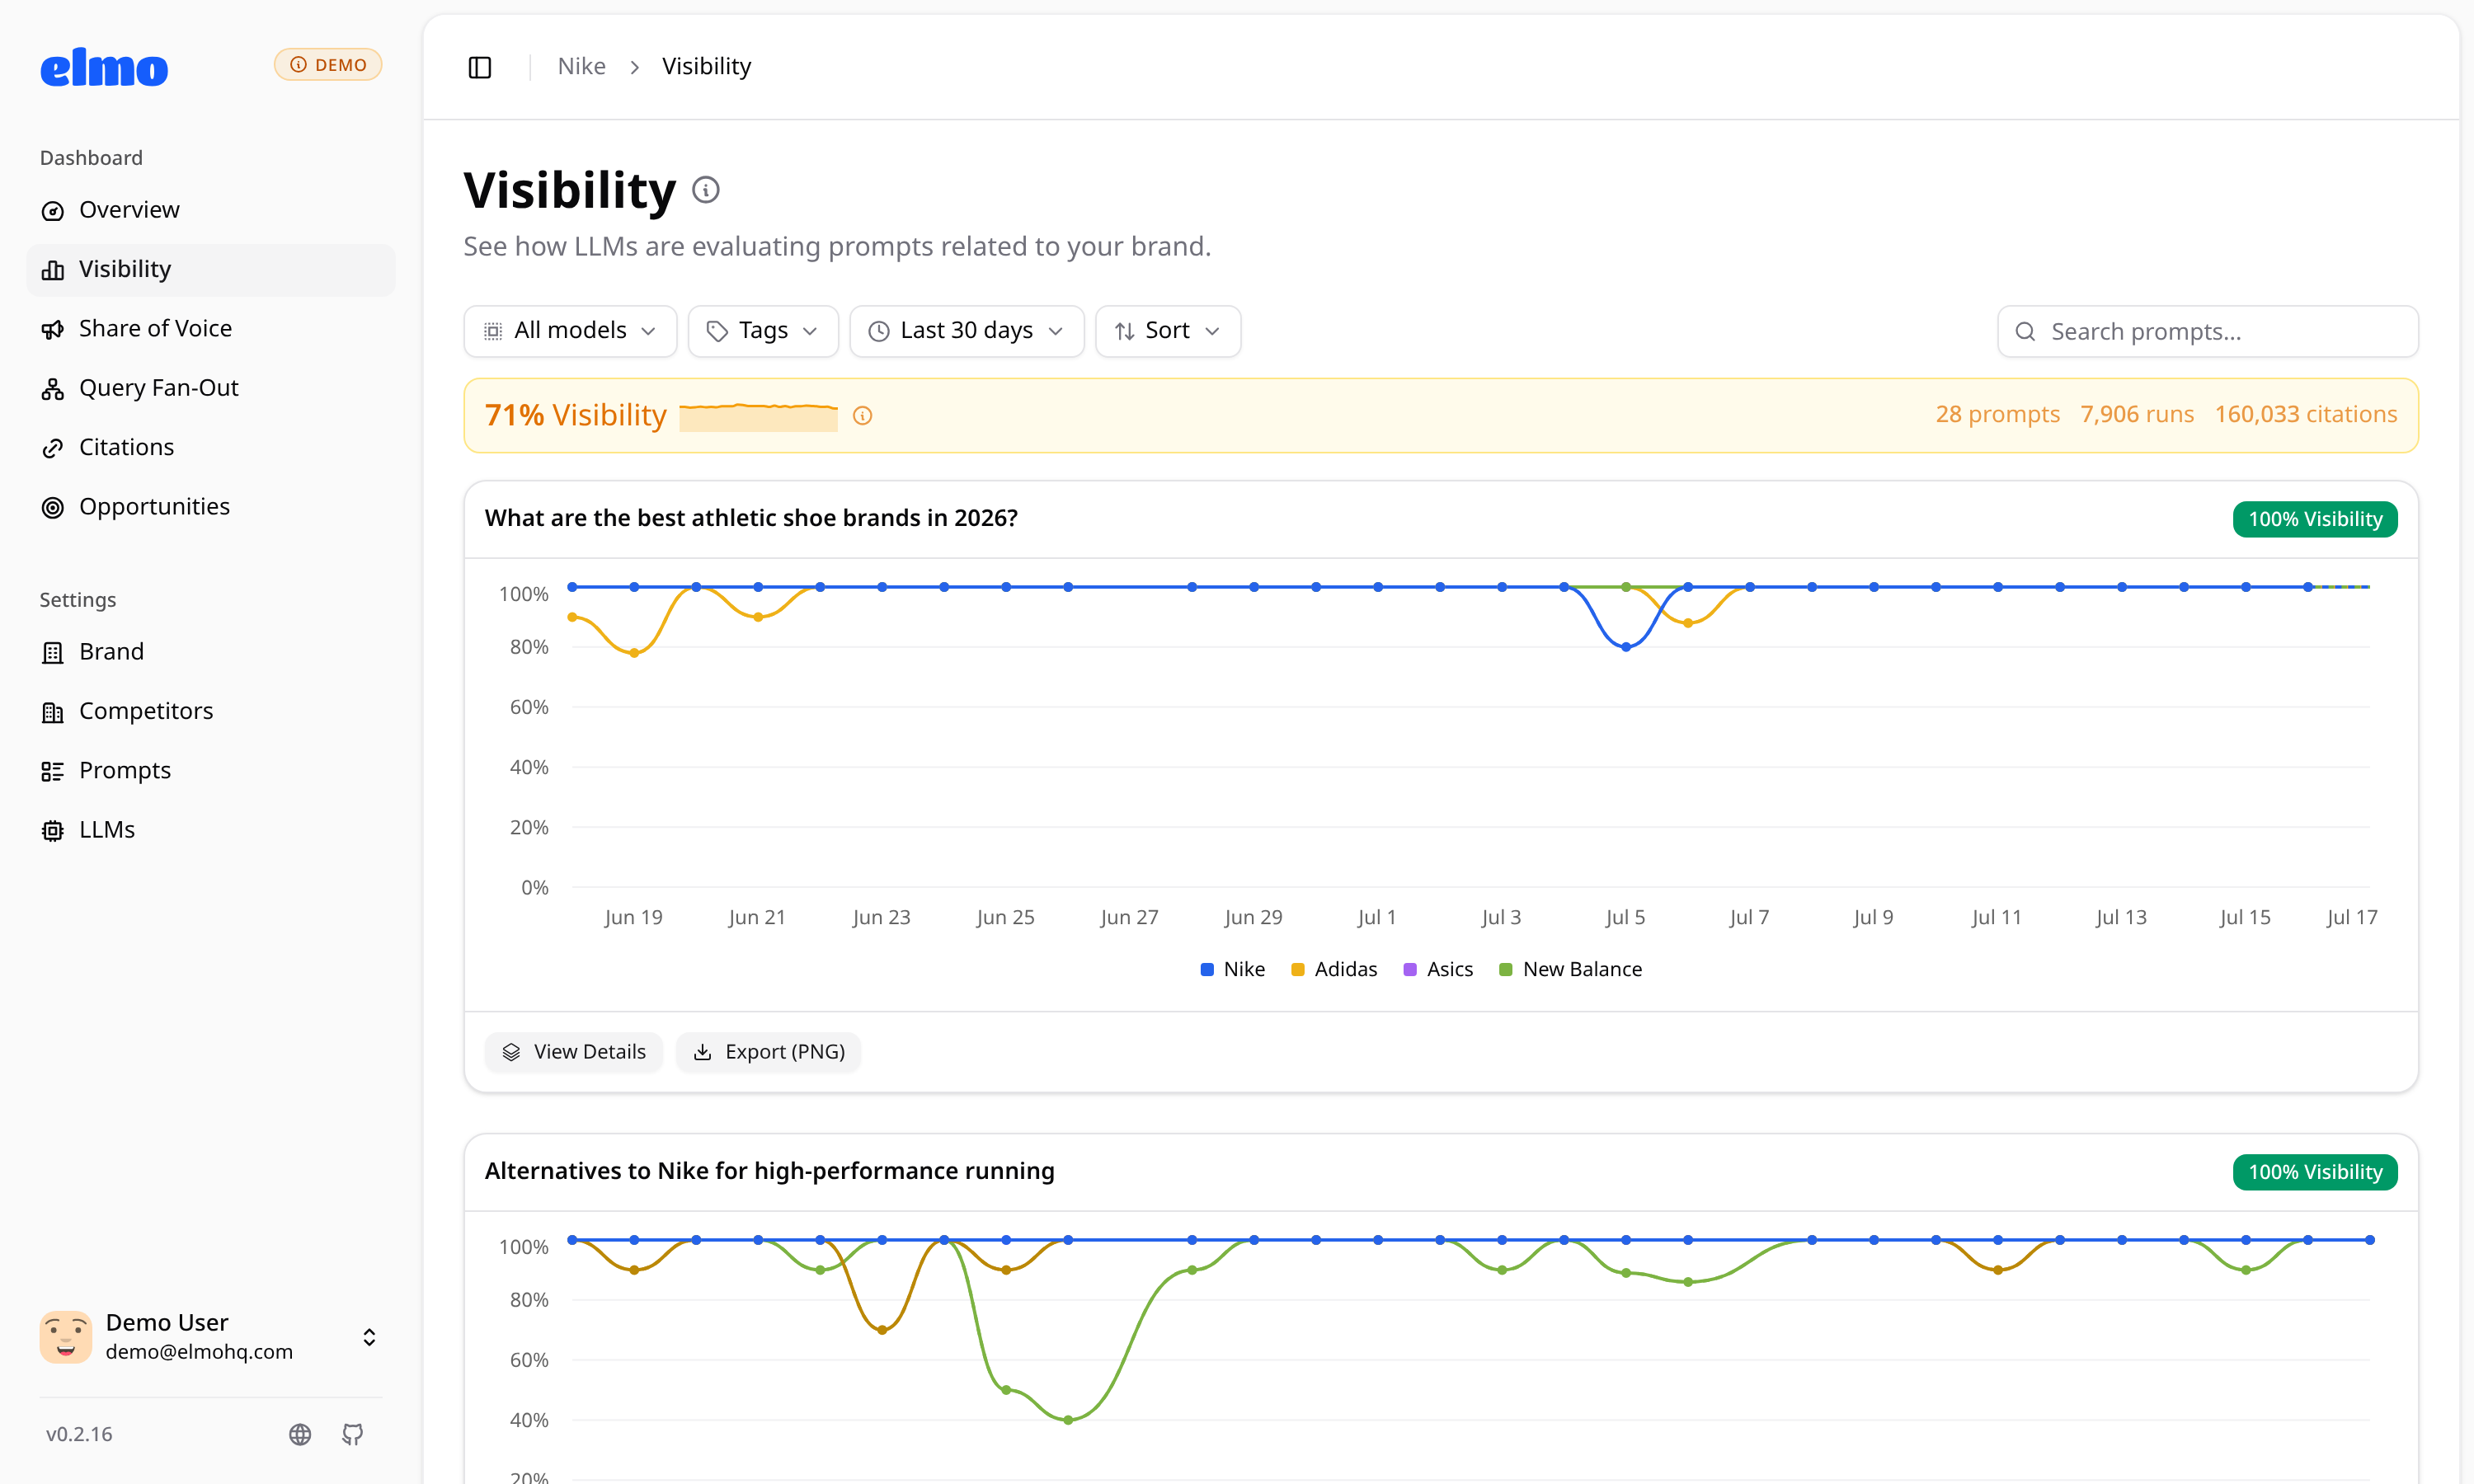Toggle Nike legend in first chart

[x=1232, y=969]
